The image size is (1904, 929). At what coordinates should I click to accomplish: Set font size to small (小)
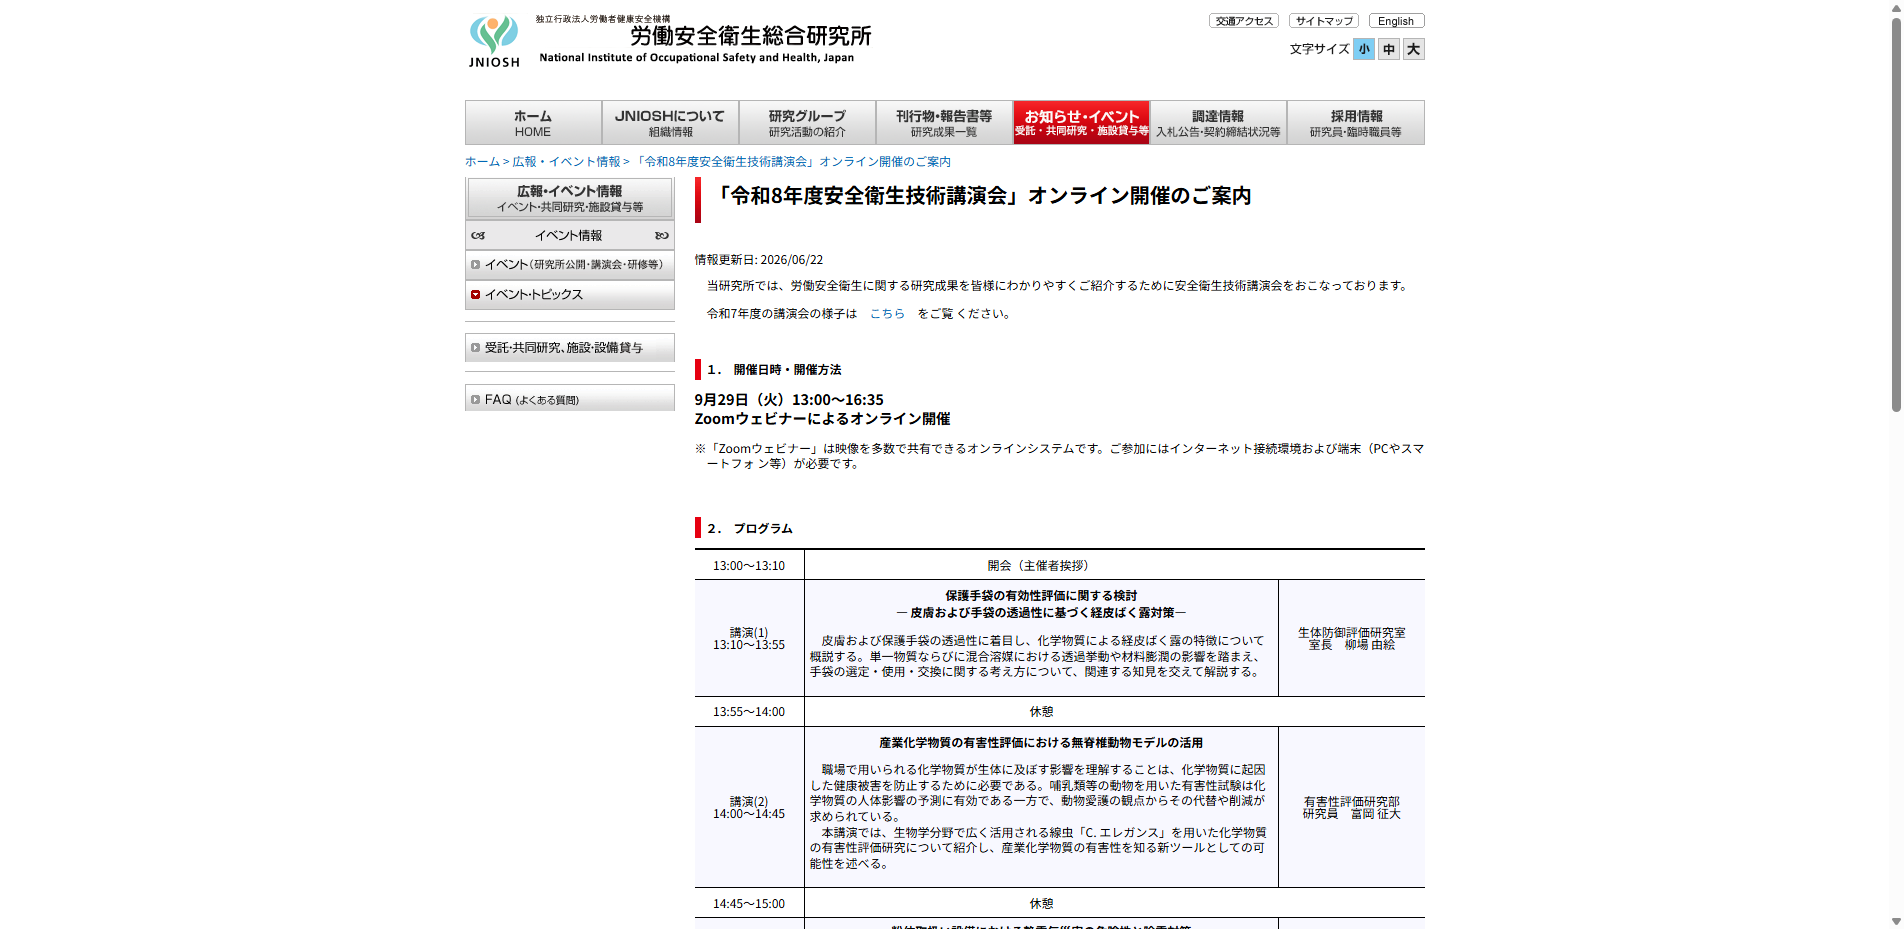coord(1363,49)
